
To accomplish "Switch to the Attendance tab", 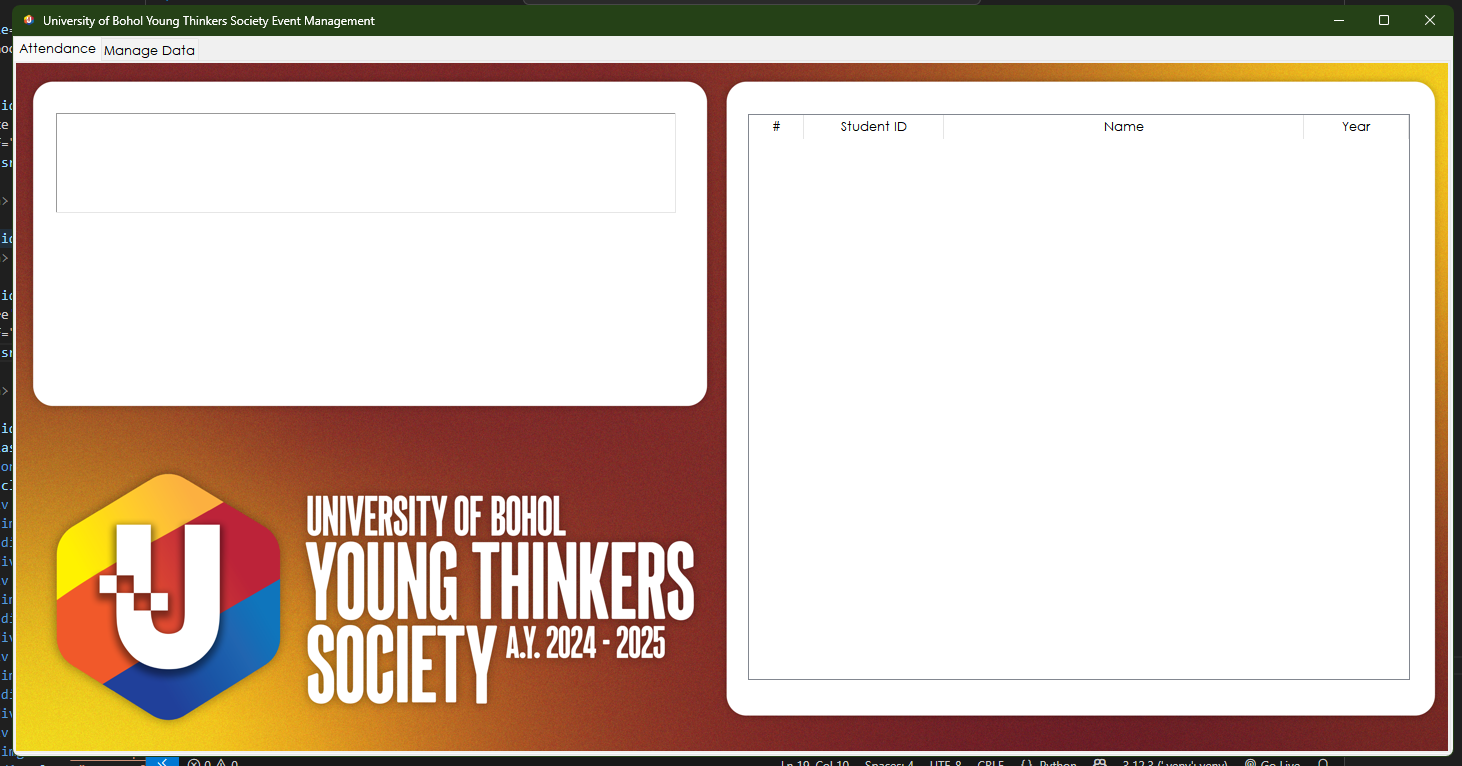I will [58, 48].
